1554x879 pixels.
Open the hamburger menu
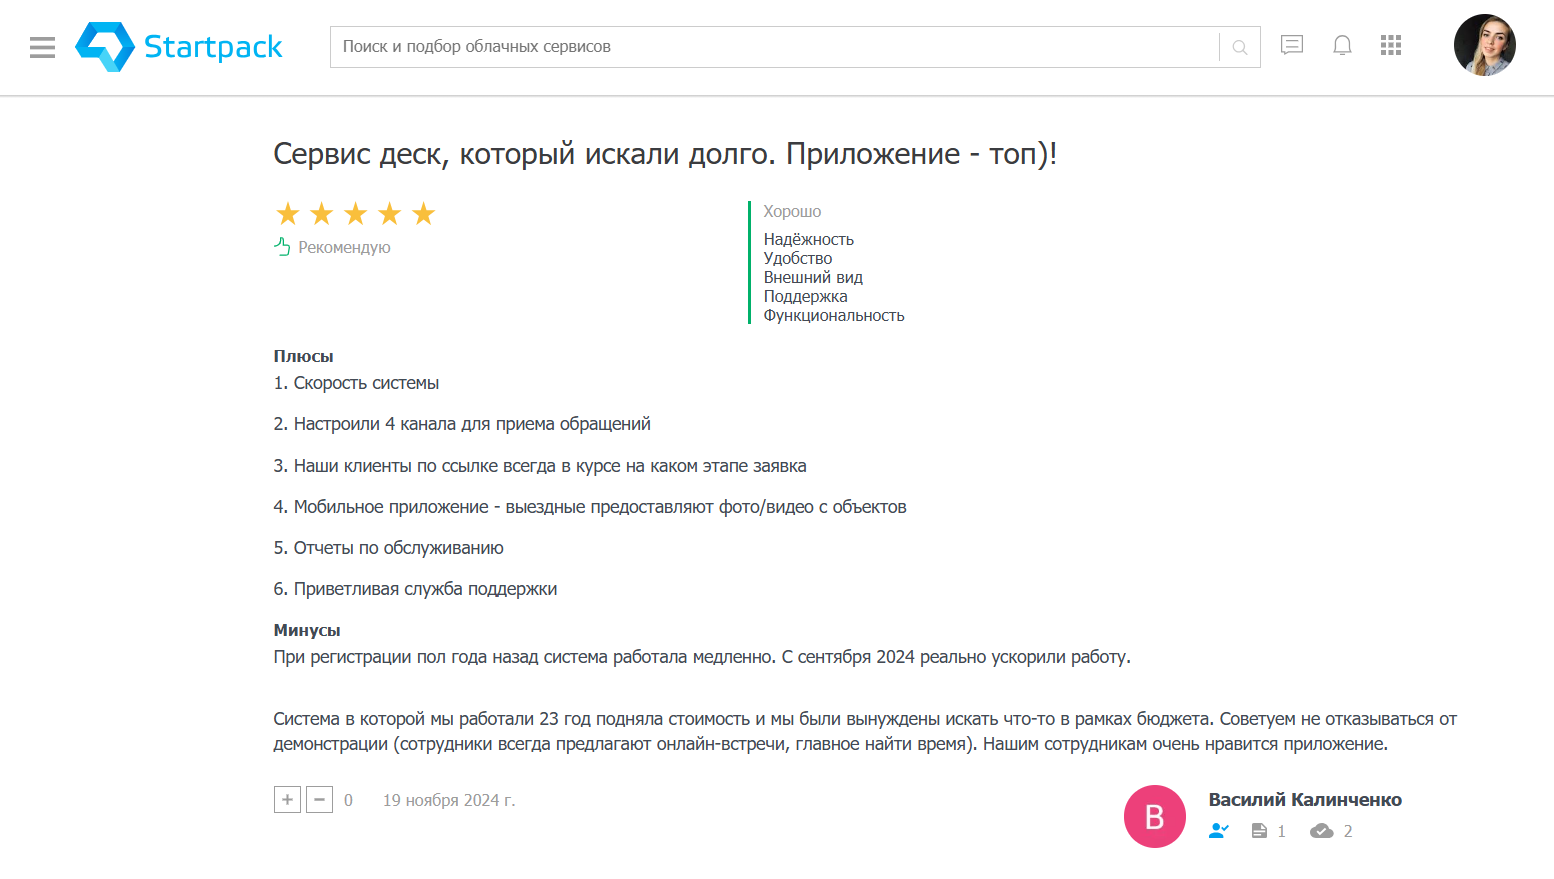click(x=42, y=47)
